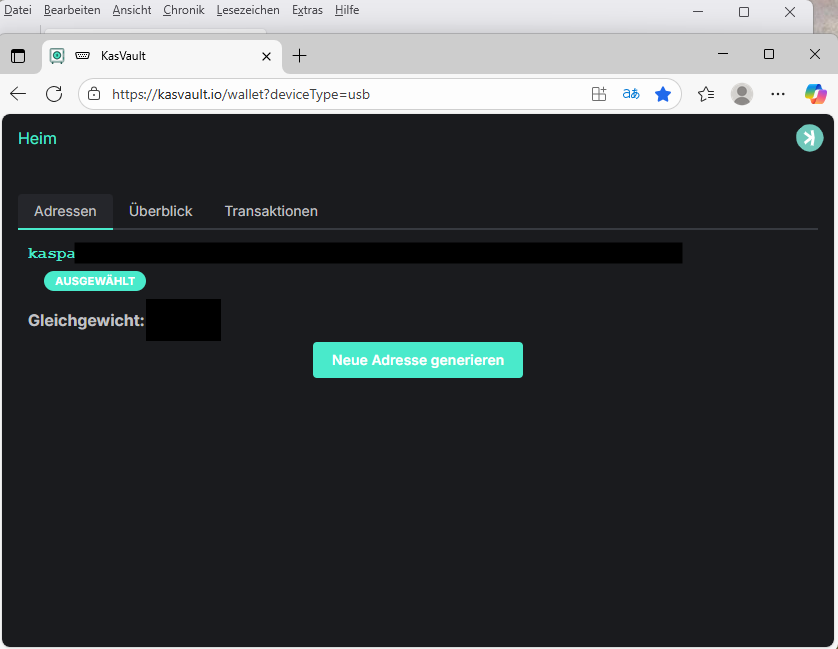Click the Kaspa logo icon on the page
838x649 pixels.
[809, 138]
